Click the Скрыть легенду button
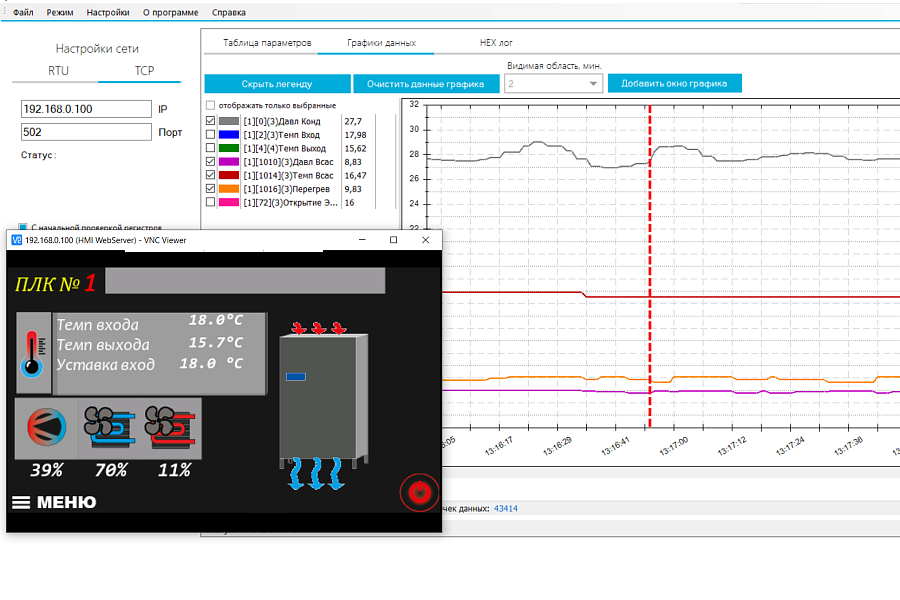 (277, 84)
